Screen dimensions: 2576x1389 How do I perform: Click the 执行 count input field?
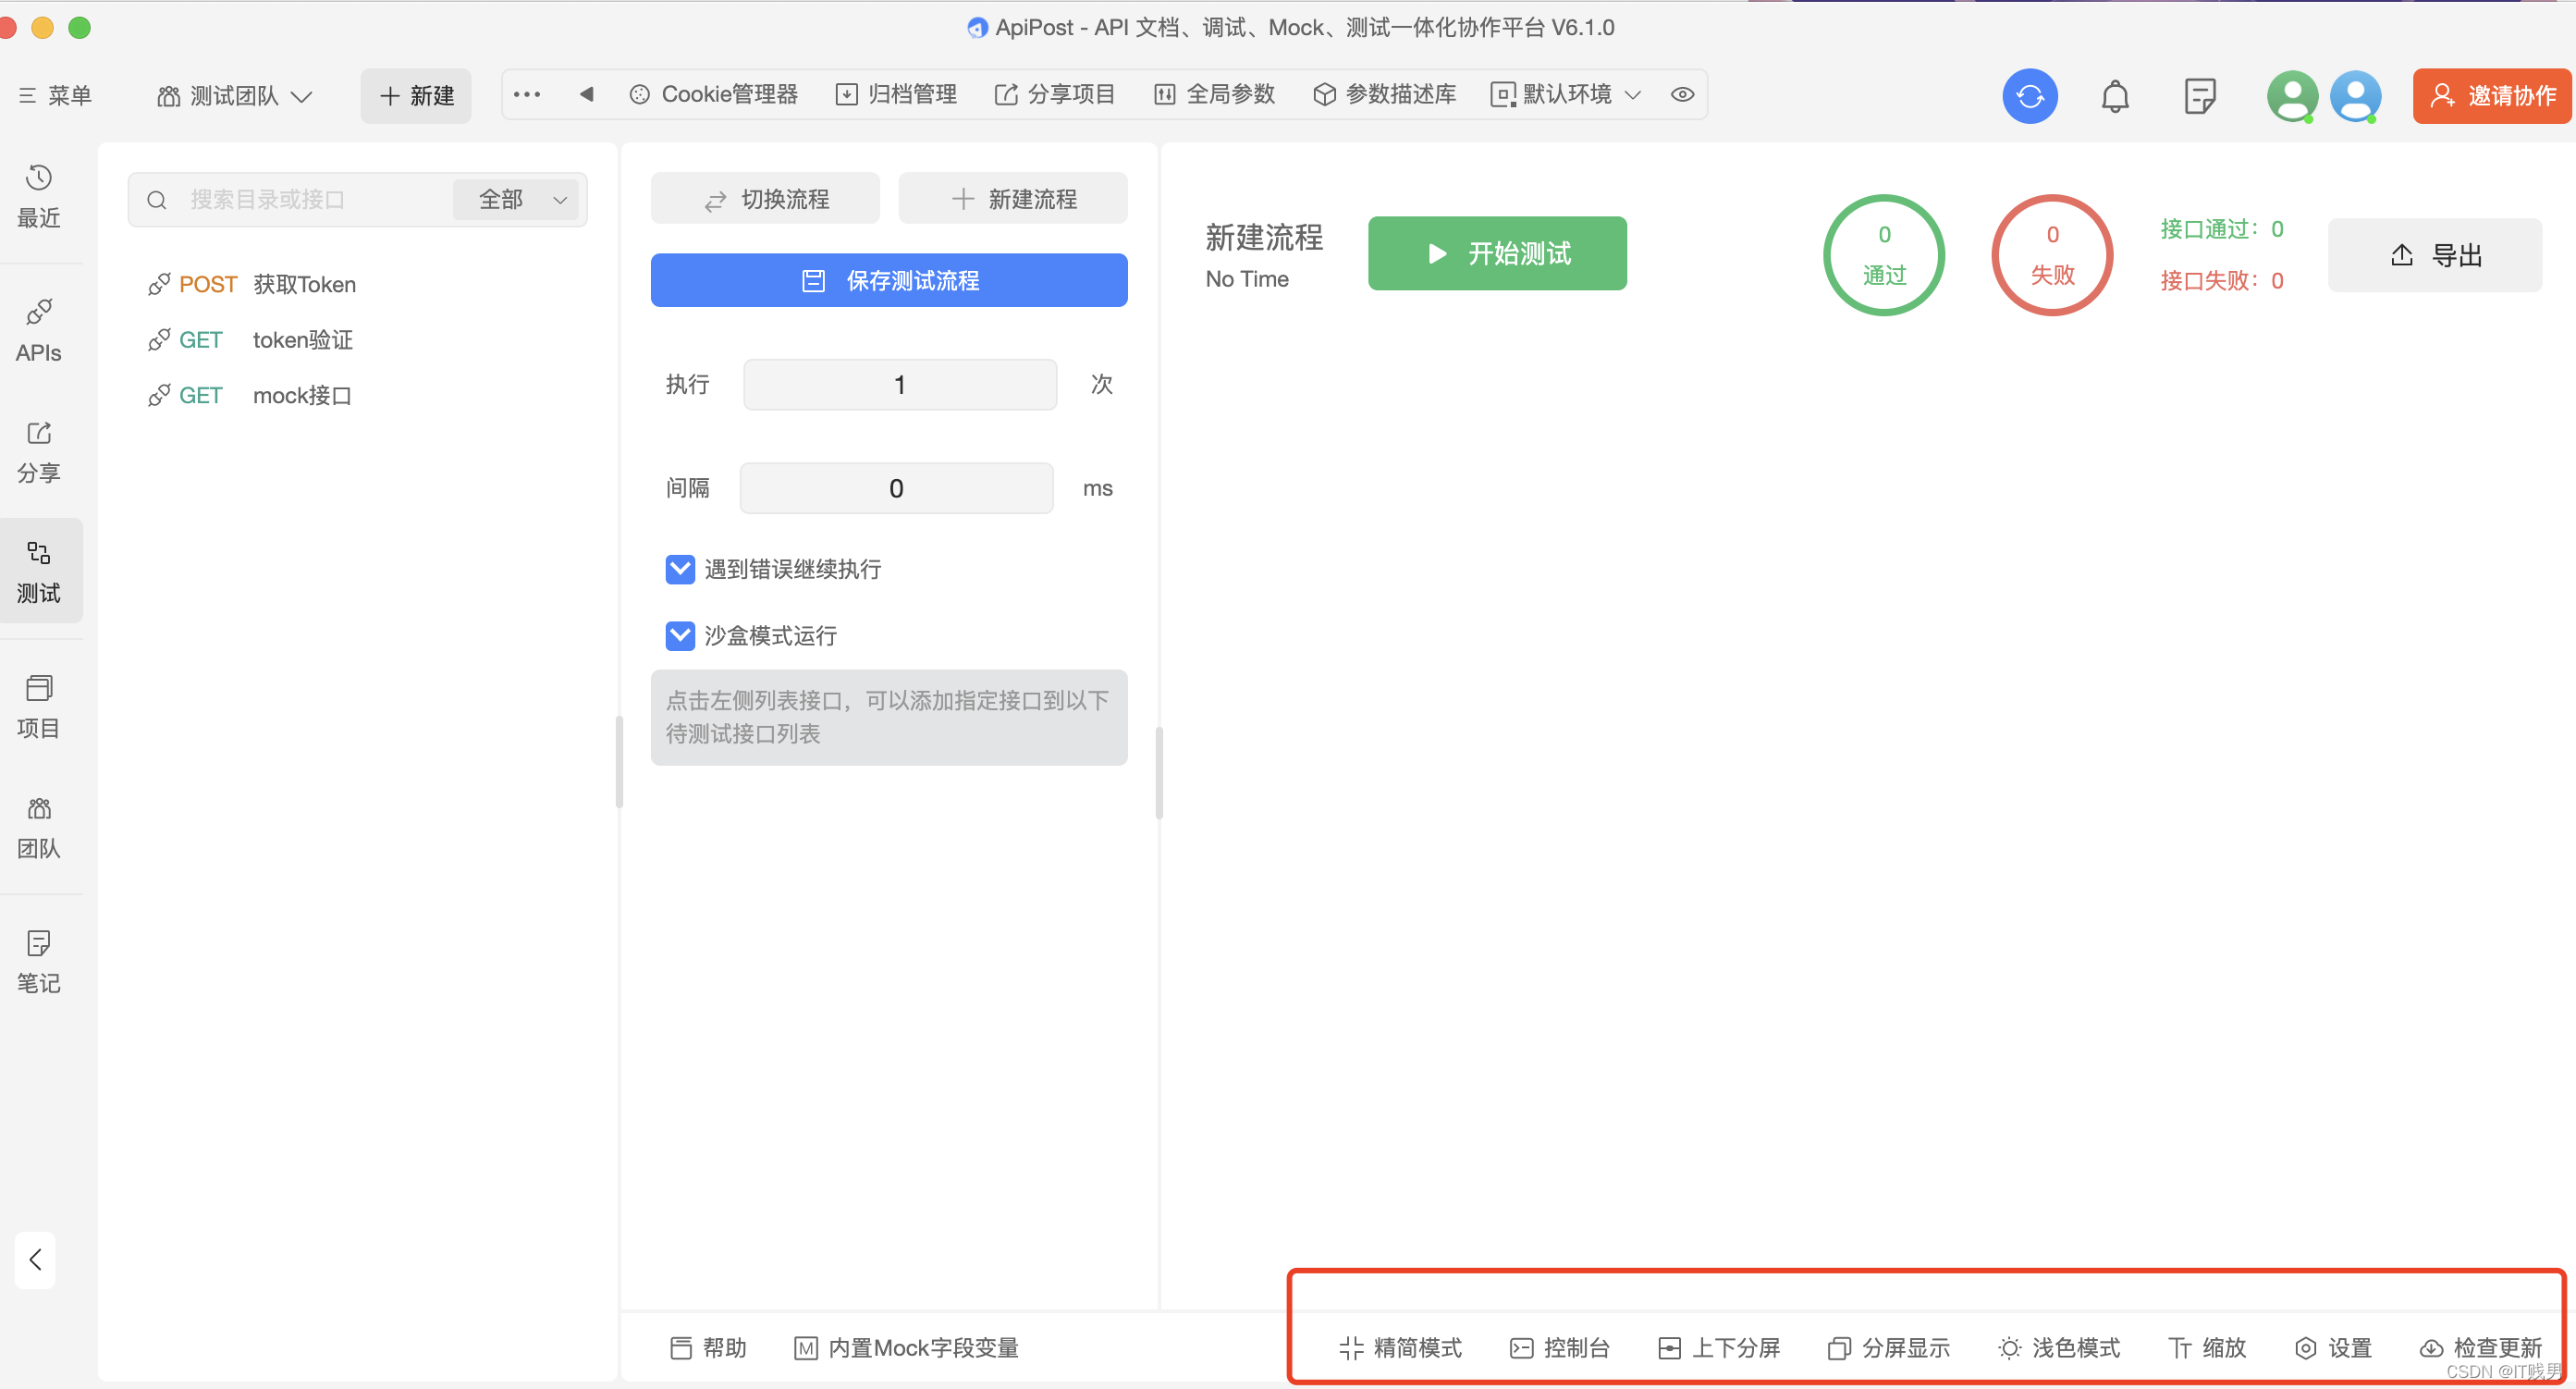pyautogui.click(x=899, y=385)
